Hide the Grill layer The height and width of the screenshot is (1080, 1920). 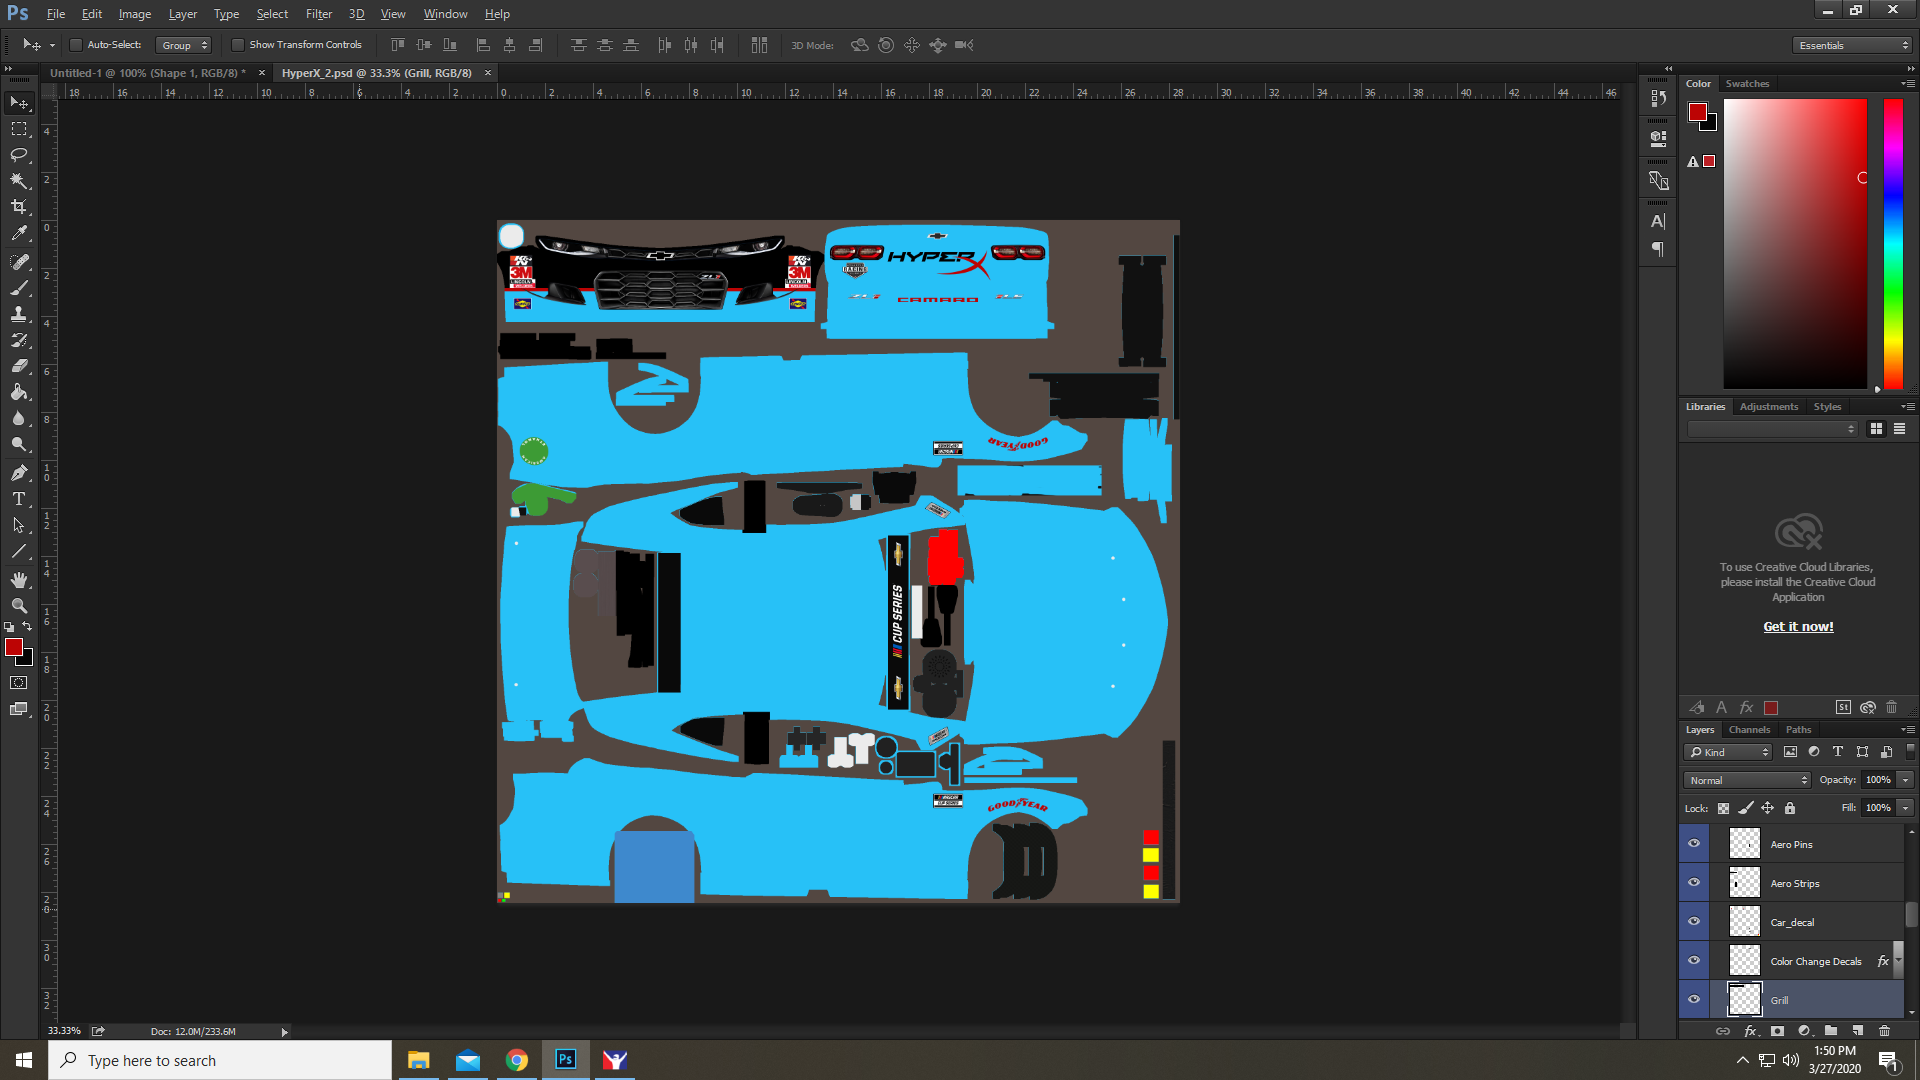pyautogui.click(x=1693, y=999)
